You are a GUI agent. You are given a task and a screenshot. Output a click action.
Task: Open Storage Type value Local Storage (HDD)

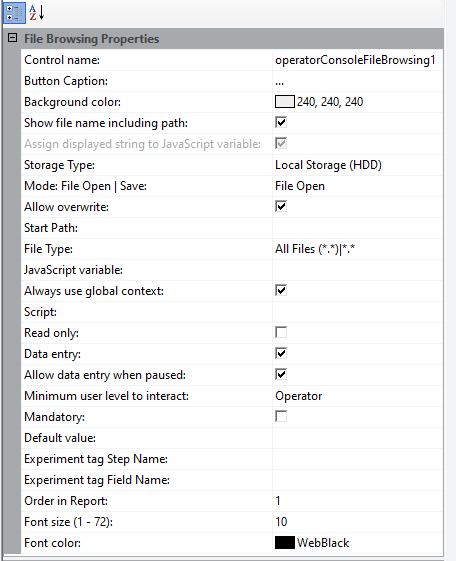click(357, 165)
